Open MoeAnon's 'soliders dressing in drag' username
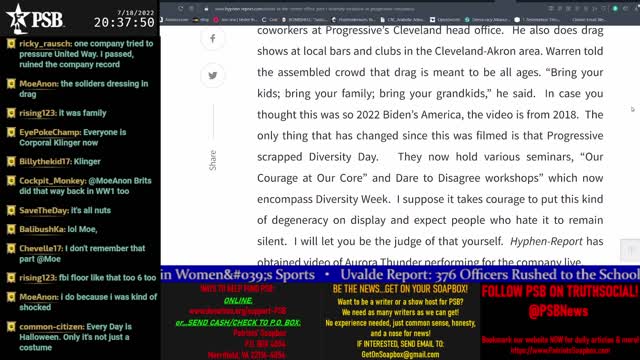Screen dimensions: 640x360 [x=38, y=84]
